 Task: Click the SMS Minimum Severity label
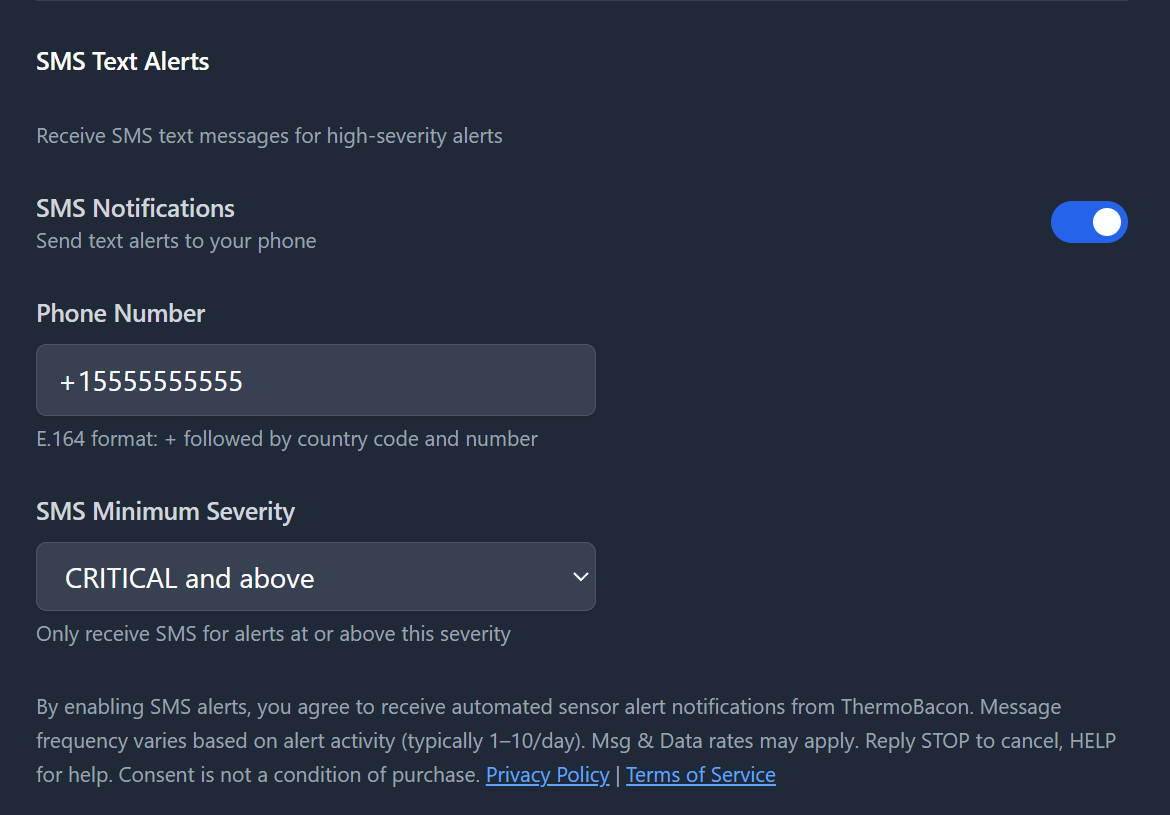click(165, 511)
